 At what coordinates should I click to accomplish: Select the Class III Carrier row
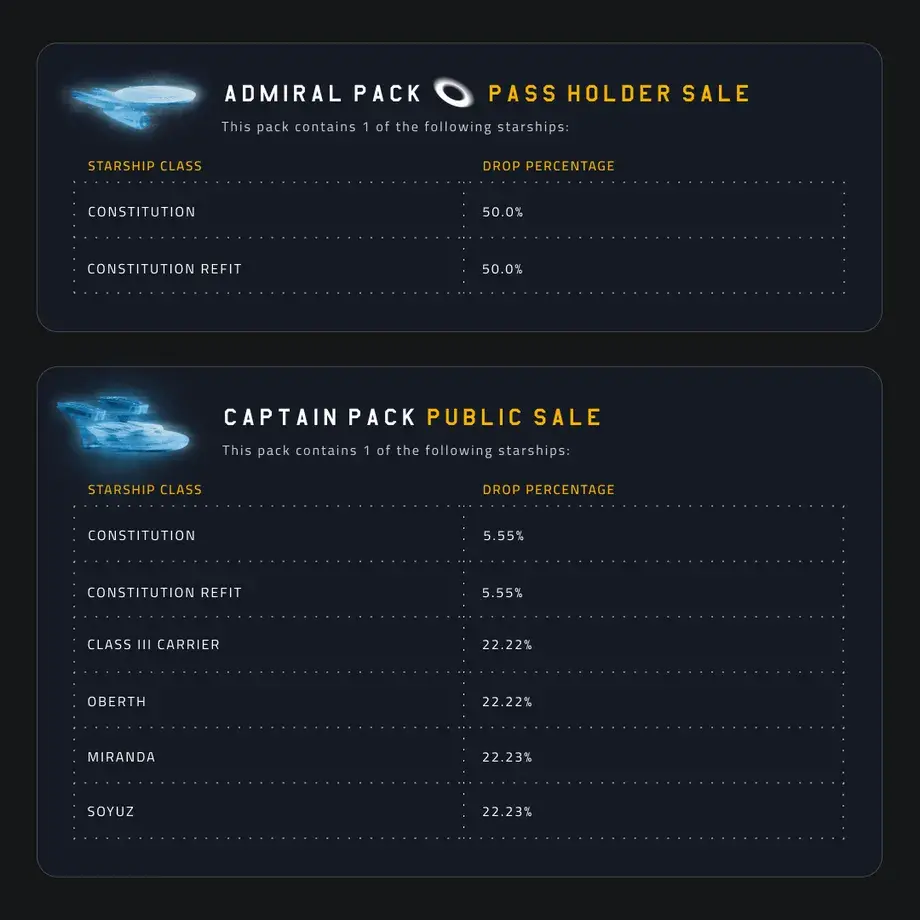click(153, 645)
